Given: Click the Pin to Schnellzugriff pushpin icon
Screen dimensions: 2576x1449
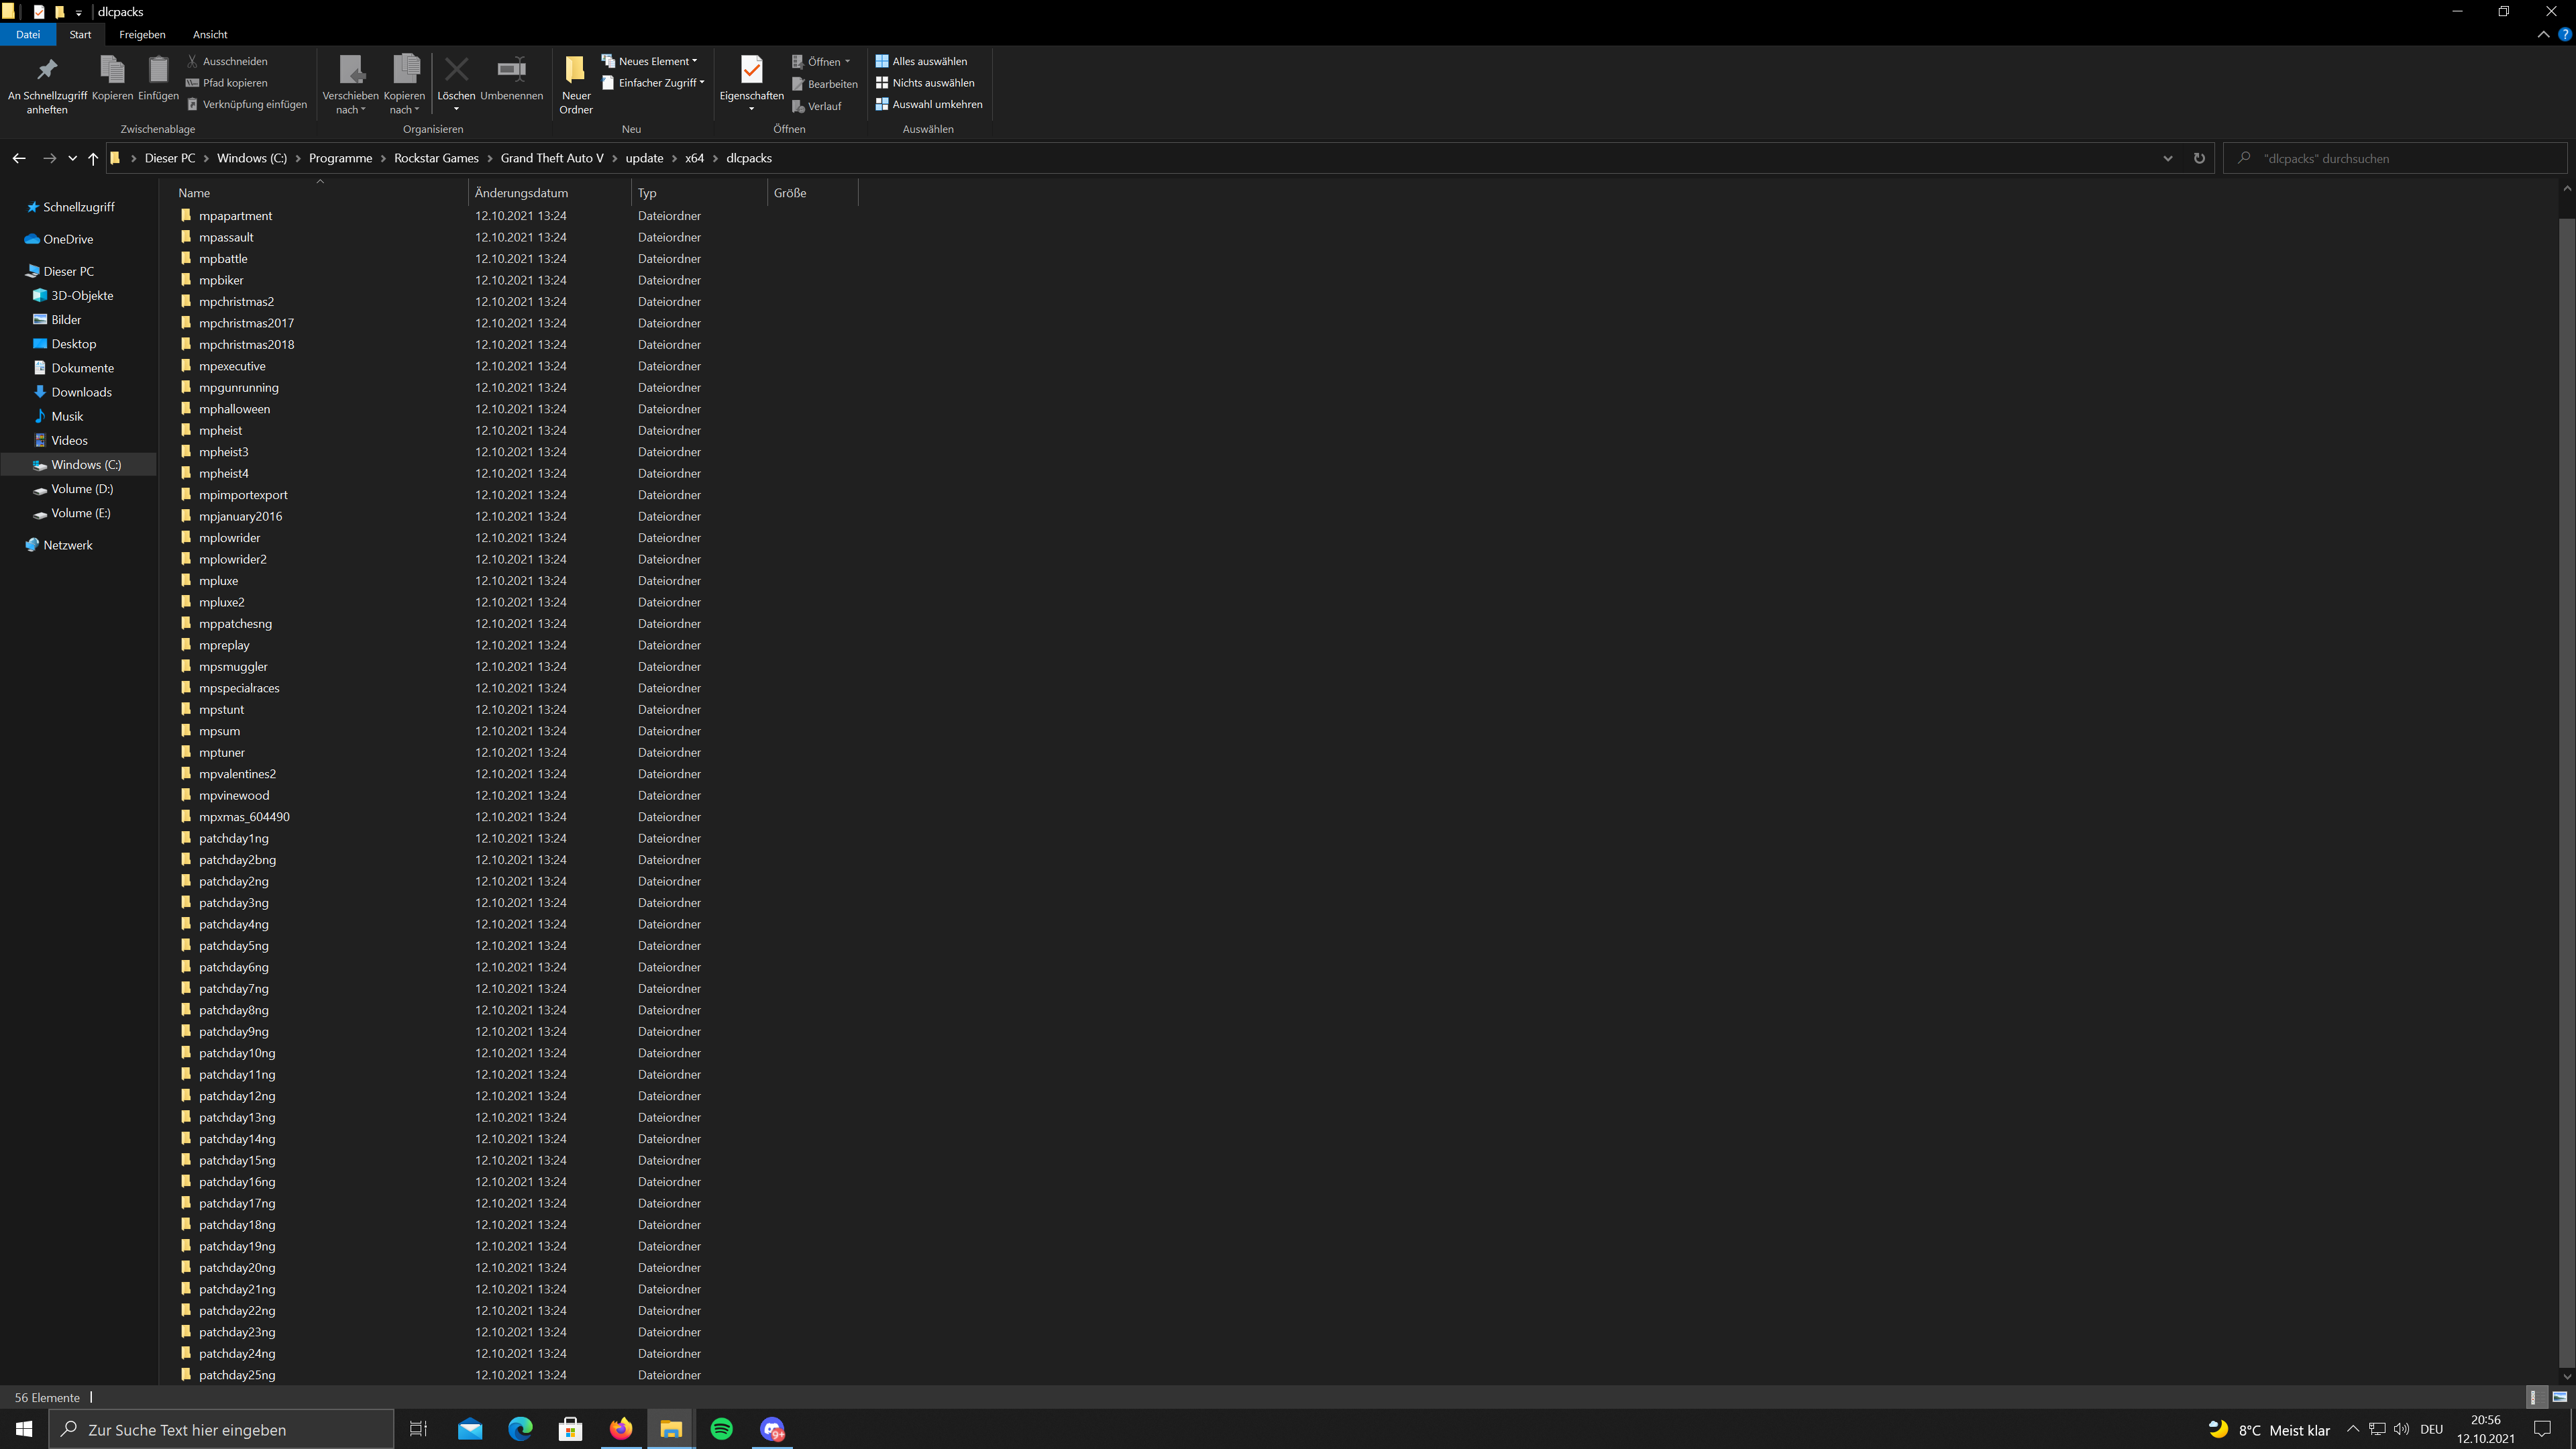Looking at the screenshot, I should [x=47, y=70].
